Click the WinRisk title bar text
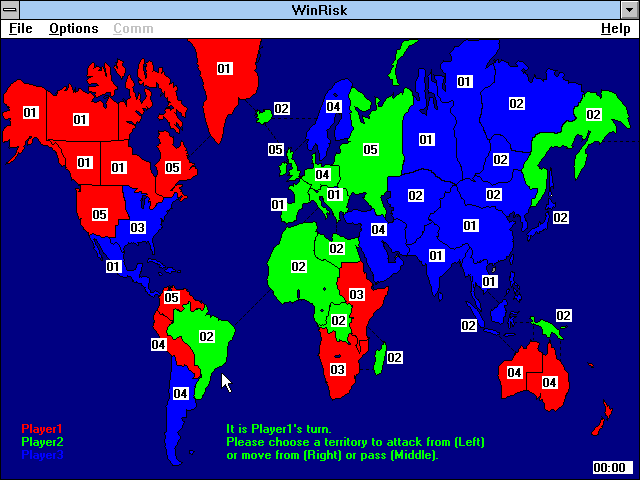 pyautogui.click(x=320, y=10)
